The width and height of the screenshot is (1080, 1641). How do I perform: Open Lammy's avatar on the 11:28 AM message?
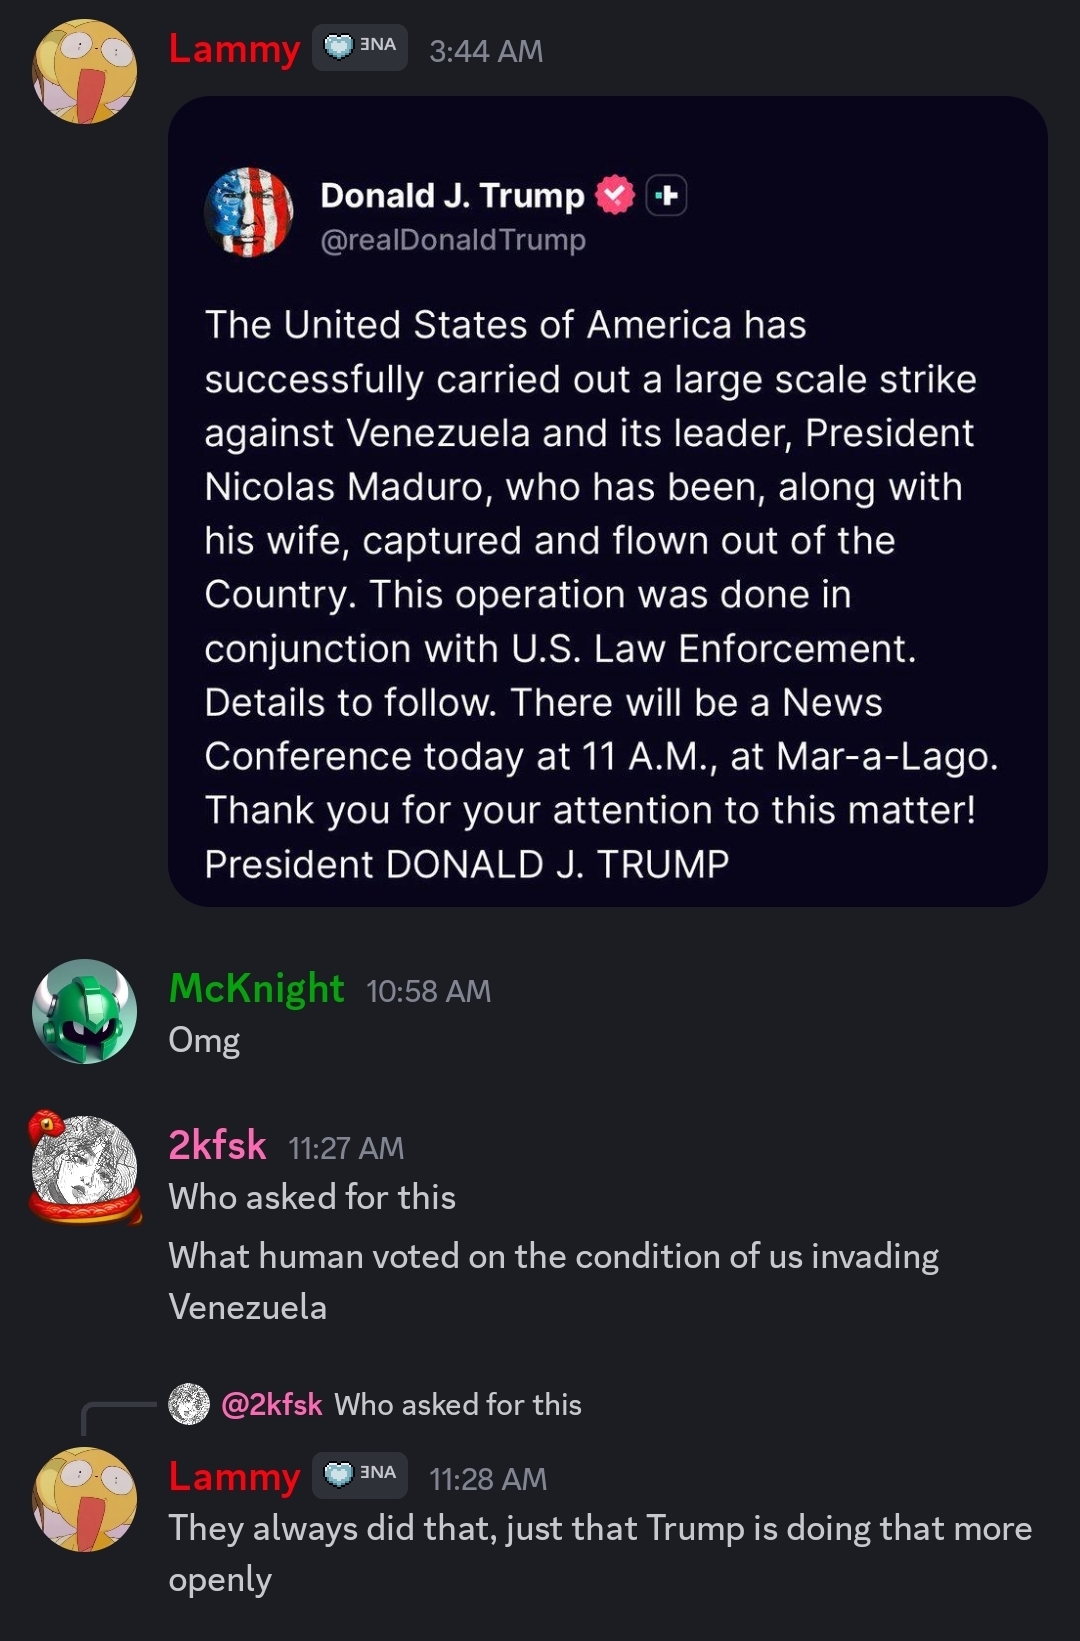[85, 1499]
